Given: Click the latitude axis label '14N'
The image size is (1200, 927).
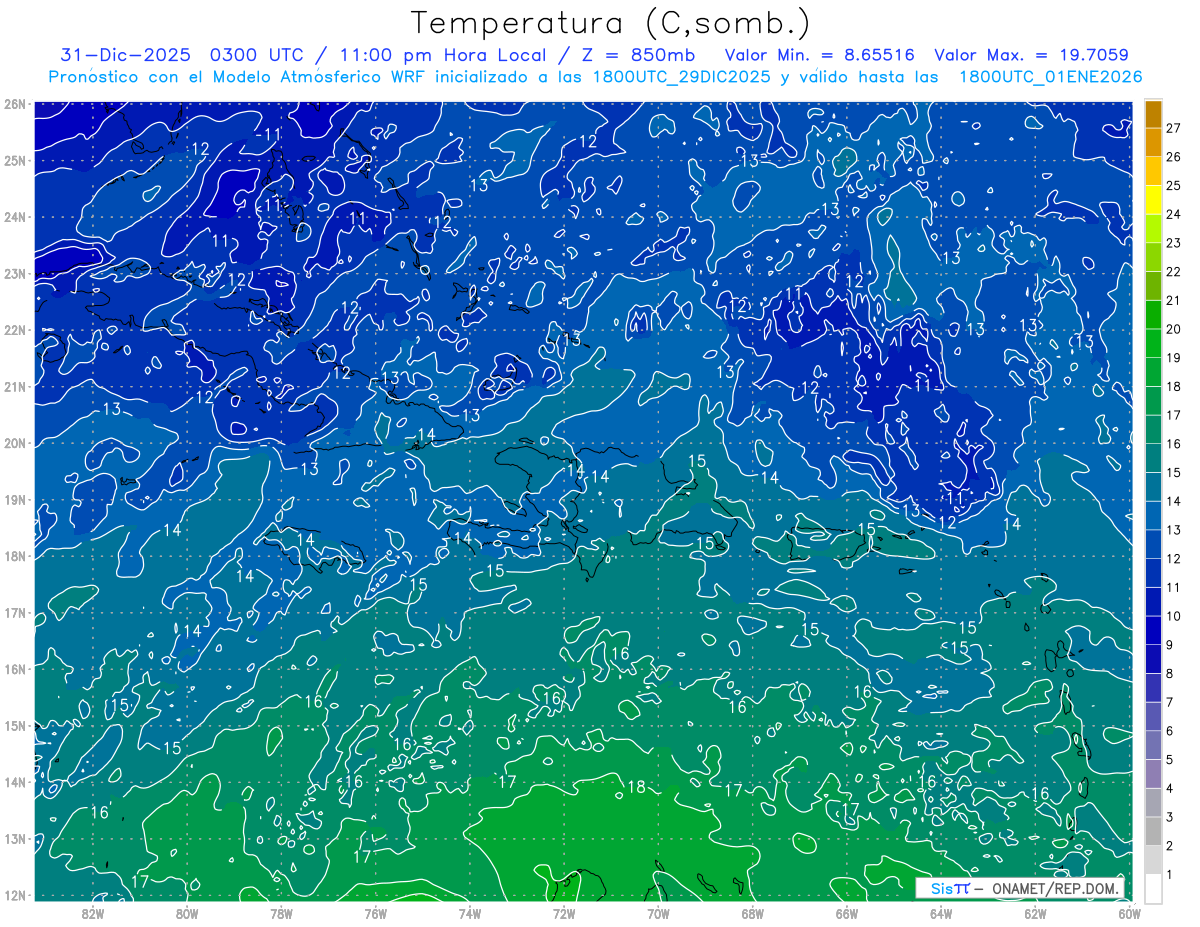Looking at the screenshot, I should coord(15,782).
